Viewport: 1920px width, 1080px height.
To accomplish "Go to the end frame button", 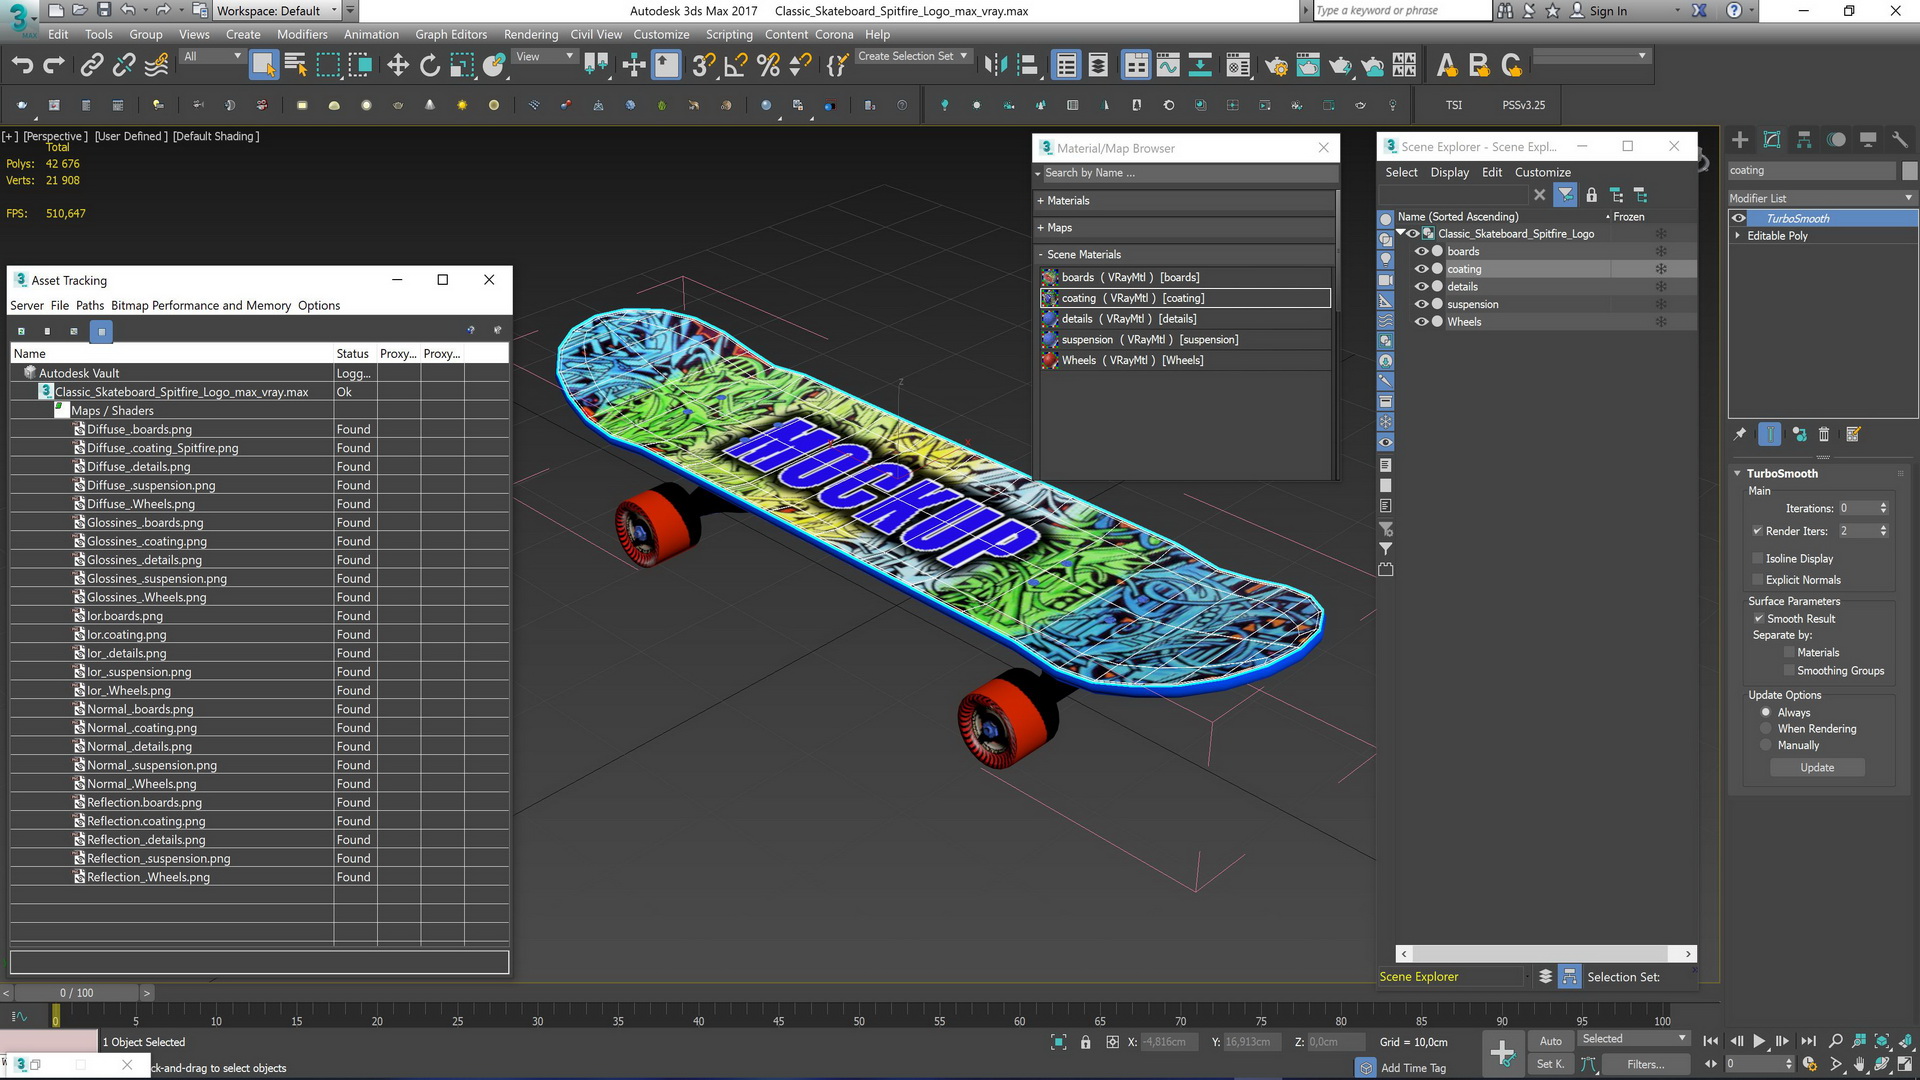I will [1808, 1041].
